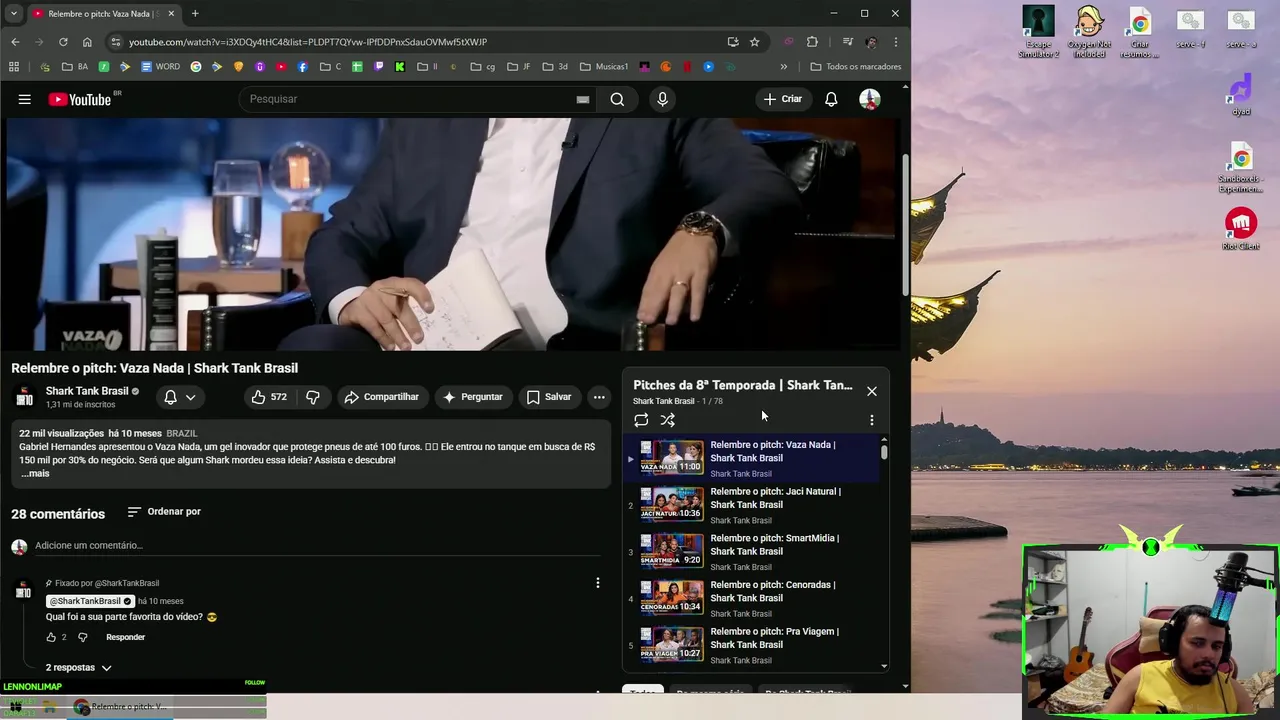The height and width of the screenshot is (720, 1280).
Task: Open the Musicas1 bookmarks folder
Action: (604, 67)
